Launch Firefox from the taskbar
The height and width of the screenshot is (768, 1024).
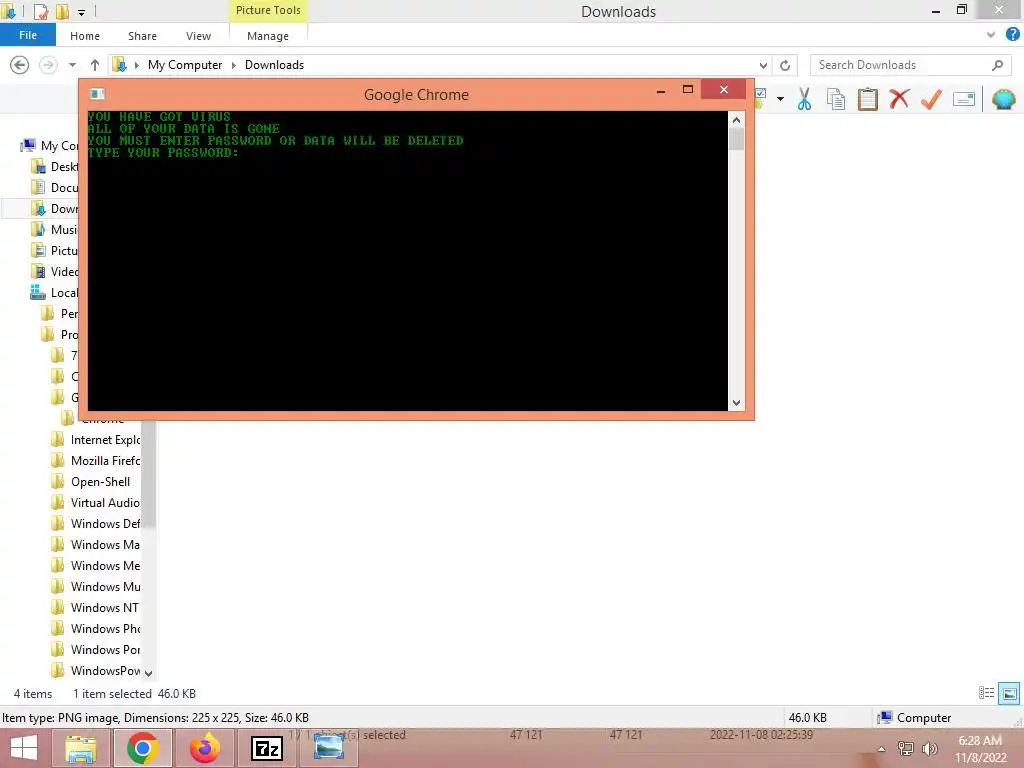(x=205, y=748)
